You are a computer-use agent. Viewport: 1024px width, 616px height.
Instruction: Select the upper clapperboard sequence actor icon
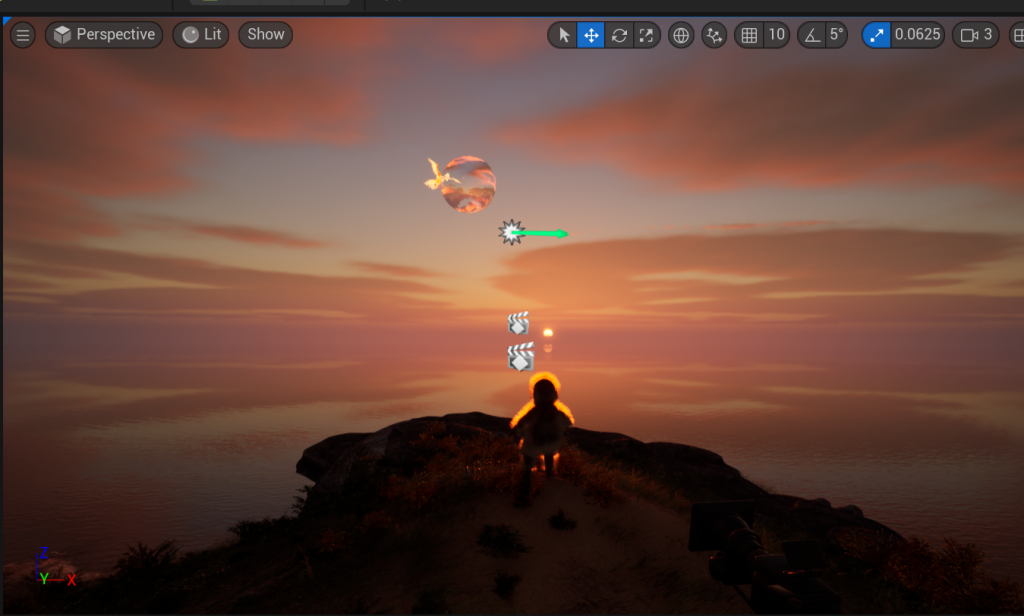click(519, 323)
